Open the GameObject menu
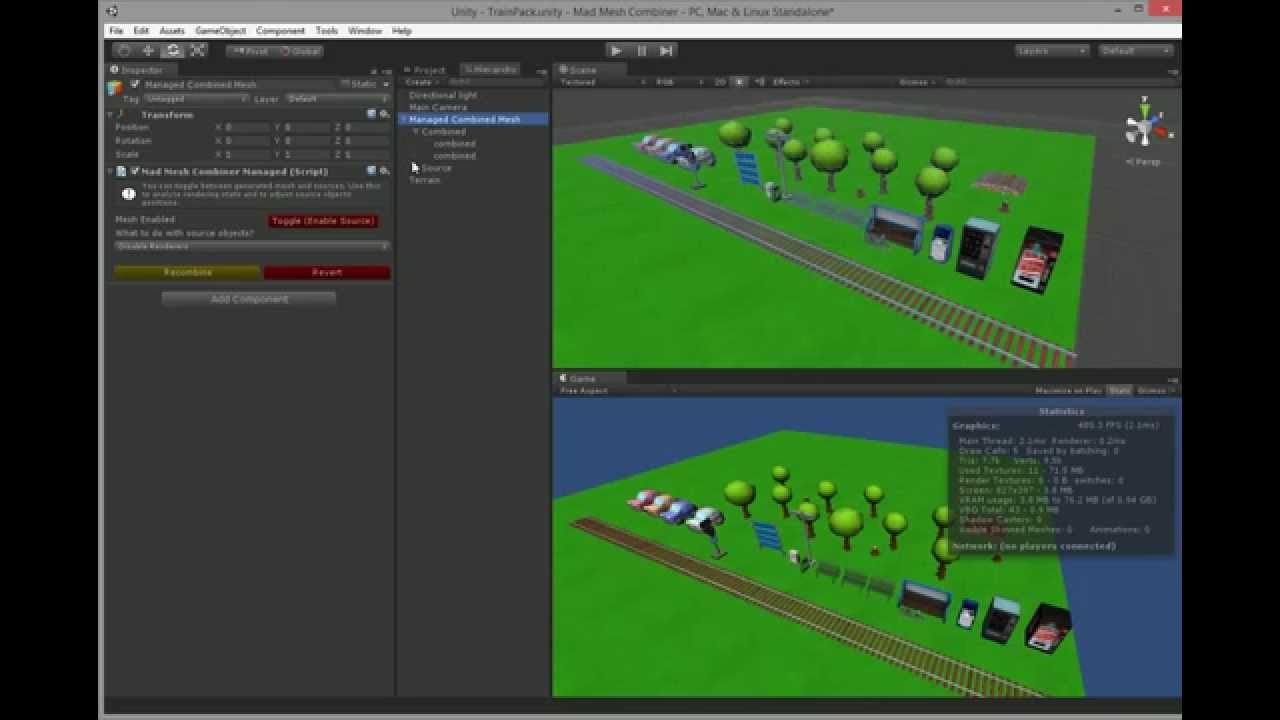This screenshot has width=1280, height=720. click(x=220, y=31)
